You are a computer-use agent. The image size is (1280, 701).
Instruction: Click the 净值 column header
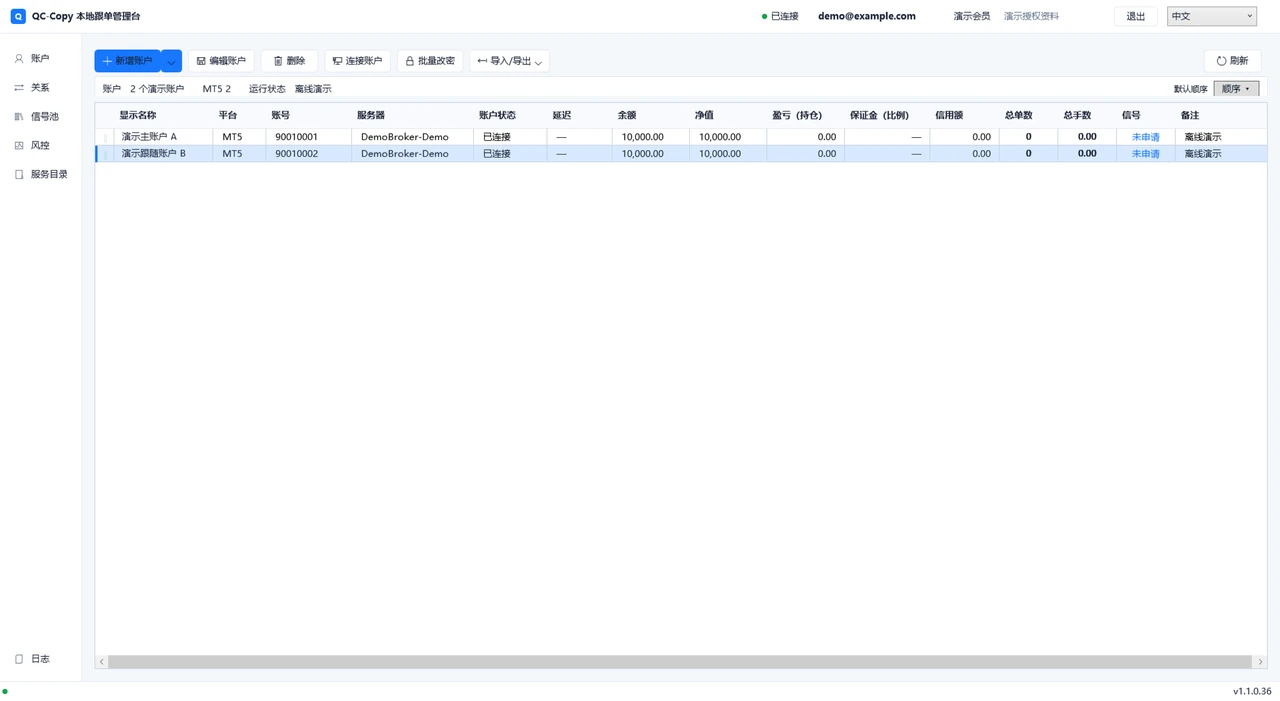[x=704, y=115]
